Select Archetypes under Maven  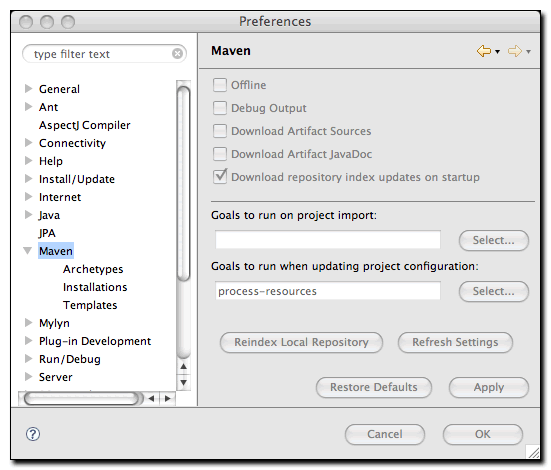click(x=93, y=269)
